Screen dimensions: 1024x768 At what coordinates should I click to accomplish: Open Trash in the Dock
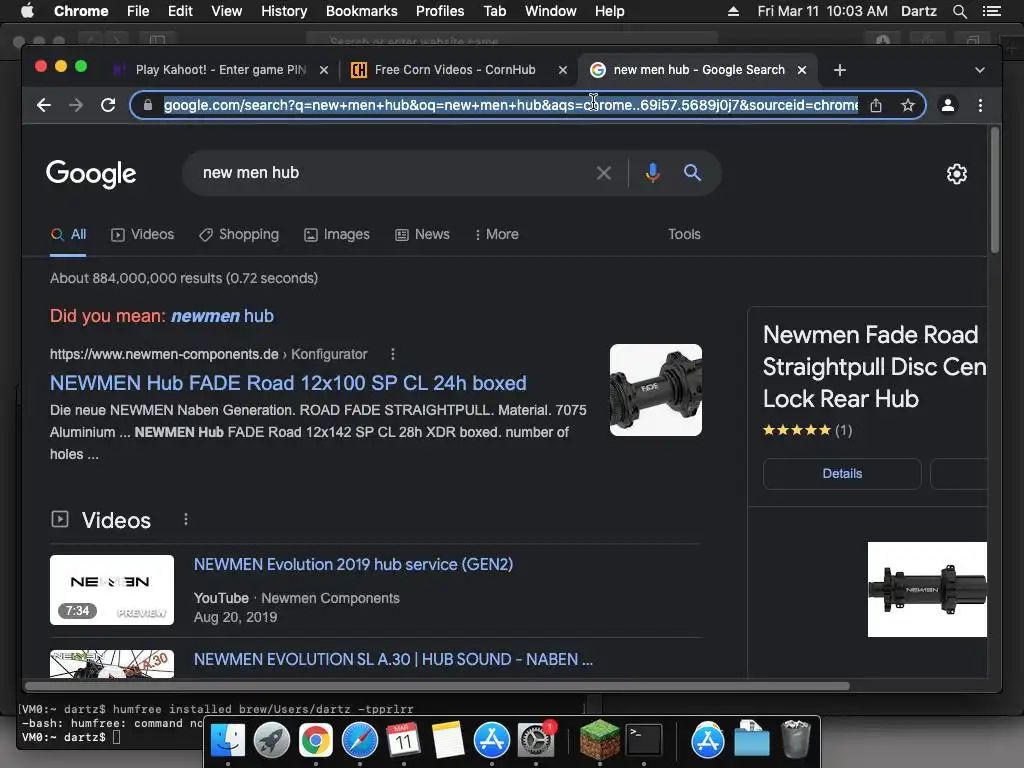coord(795,740)
